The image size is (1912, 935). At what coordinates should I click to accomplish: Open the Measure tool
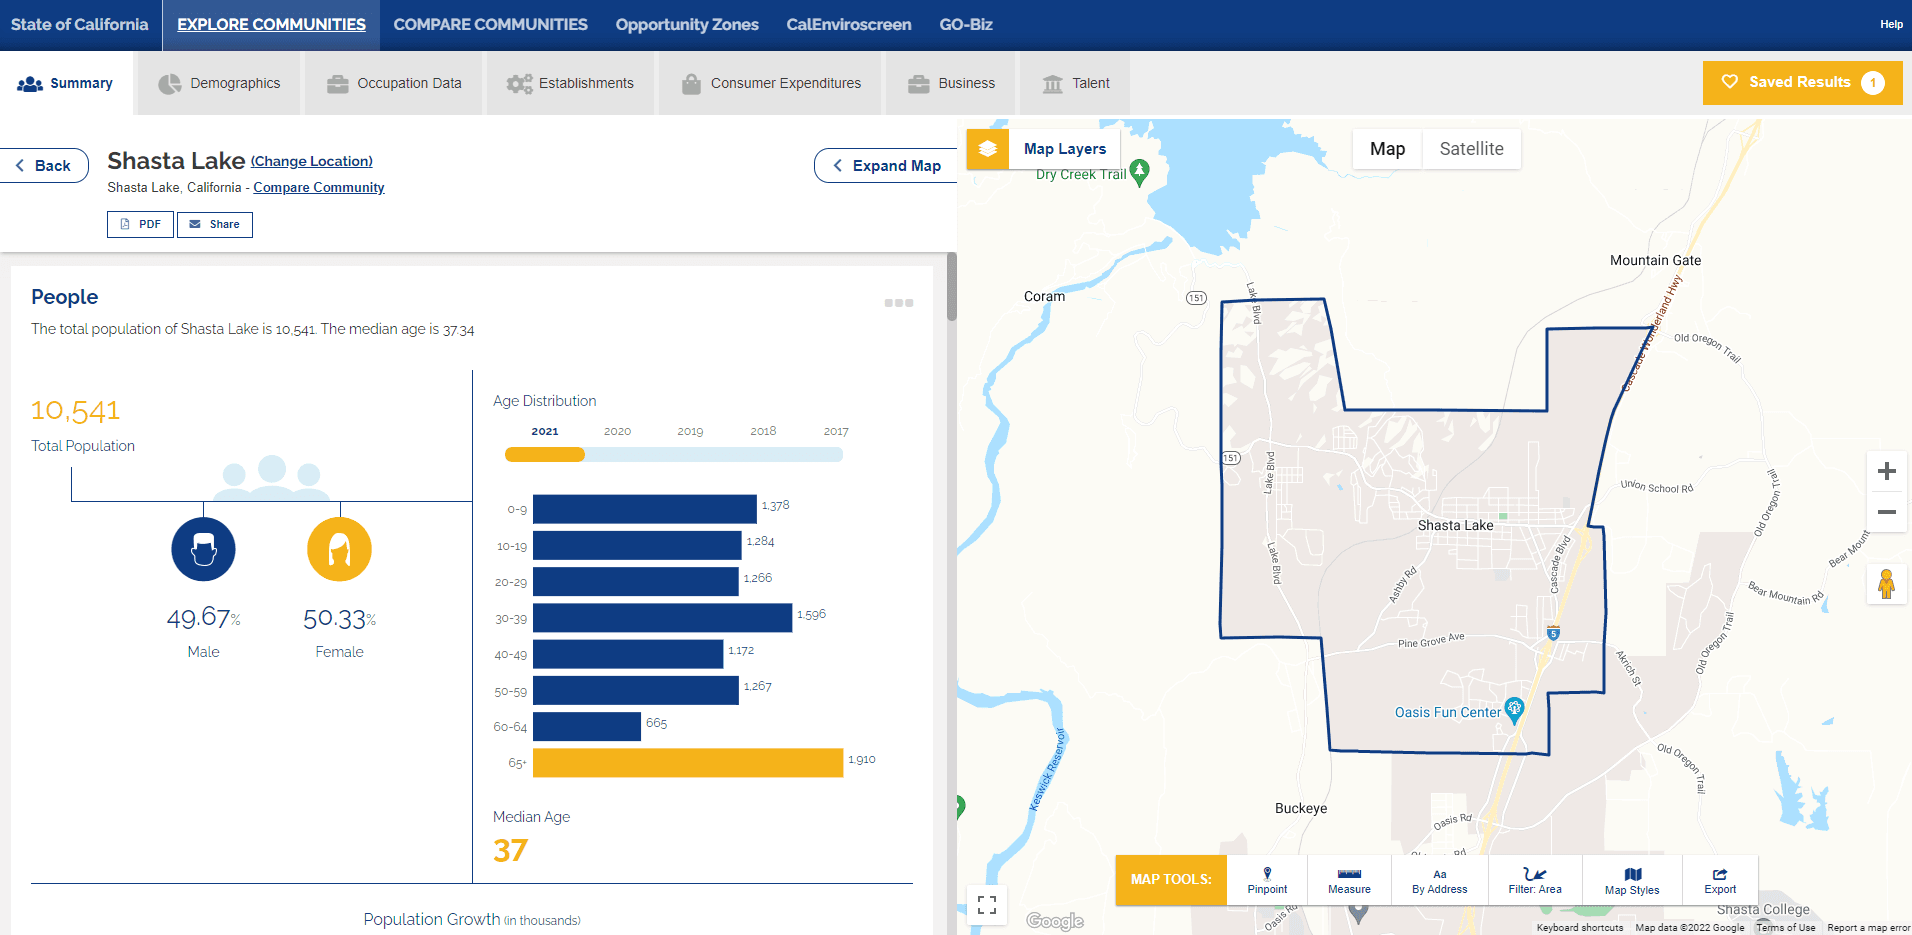tap(1348, 880)
